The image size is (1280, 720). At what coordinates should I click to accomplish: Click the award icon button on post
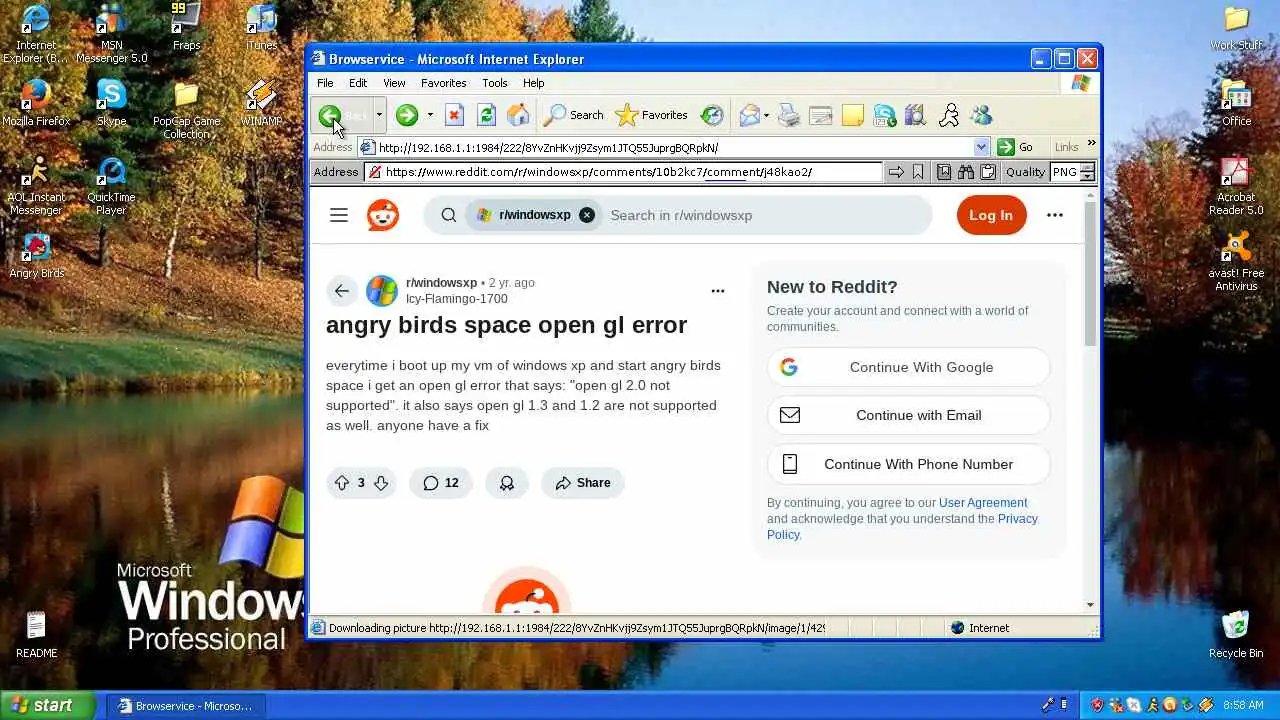(507, 483)
